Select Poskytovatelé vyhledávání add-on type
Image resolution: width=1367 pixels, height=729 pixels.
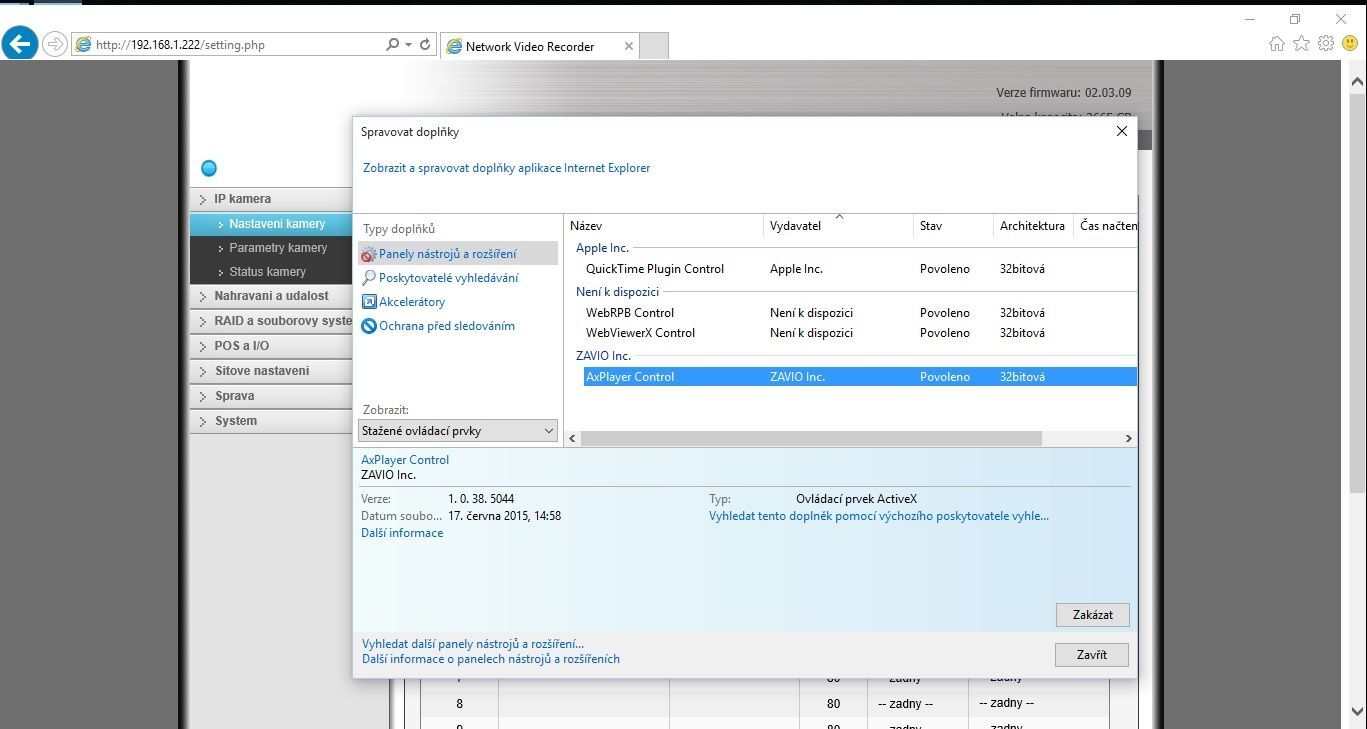(x=448, y=278)
